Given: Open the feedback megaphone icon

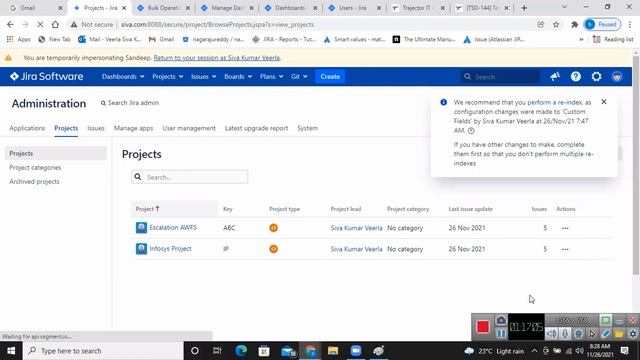Looking at the screenshot, I should point(555,76).
